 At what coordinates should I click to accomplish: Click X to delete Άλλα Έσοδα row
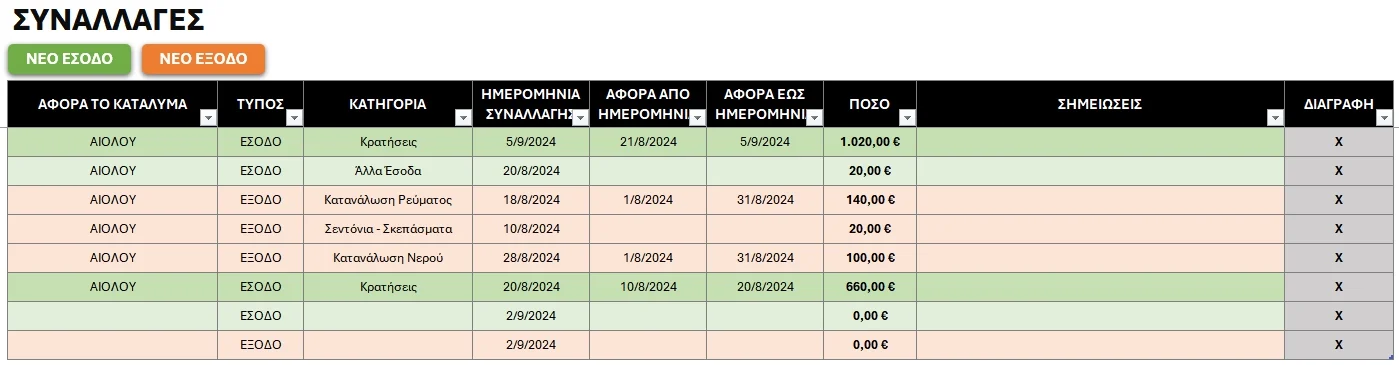1338,171
